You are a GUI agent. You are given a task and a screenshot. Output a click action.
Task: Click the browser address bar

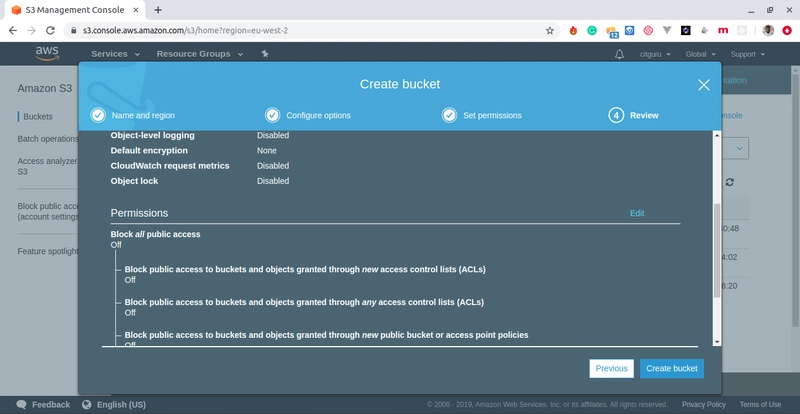[x=311, y=31]
